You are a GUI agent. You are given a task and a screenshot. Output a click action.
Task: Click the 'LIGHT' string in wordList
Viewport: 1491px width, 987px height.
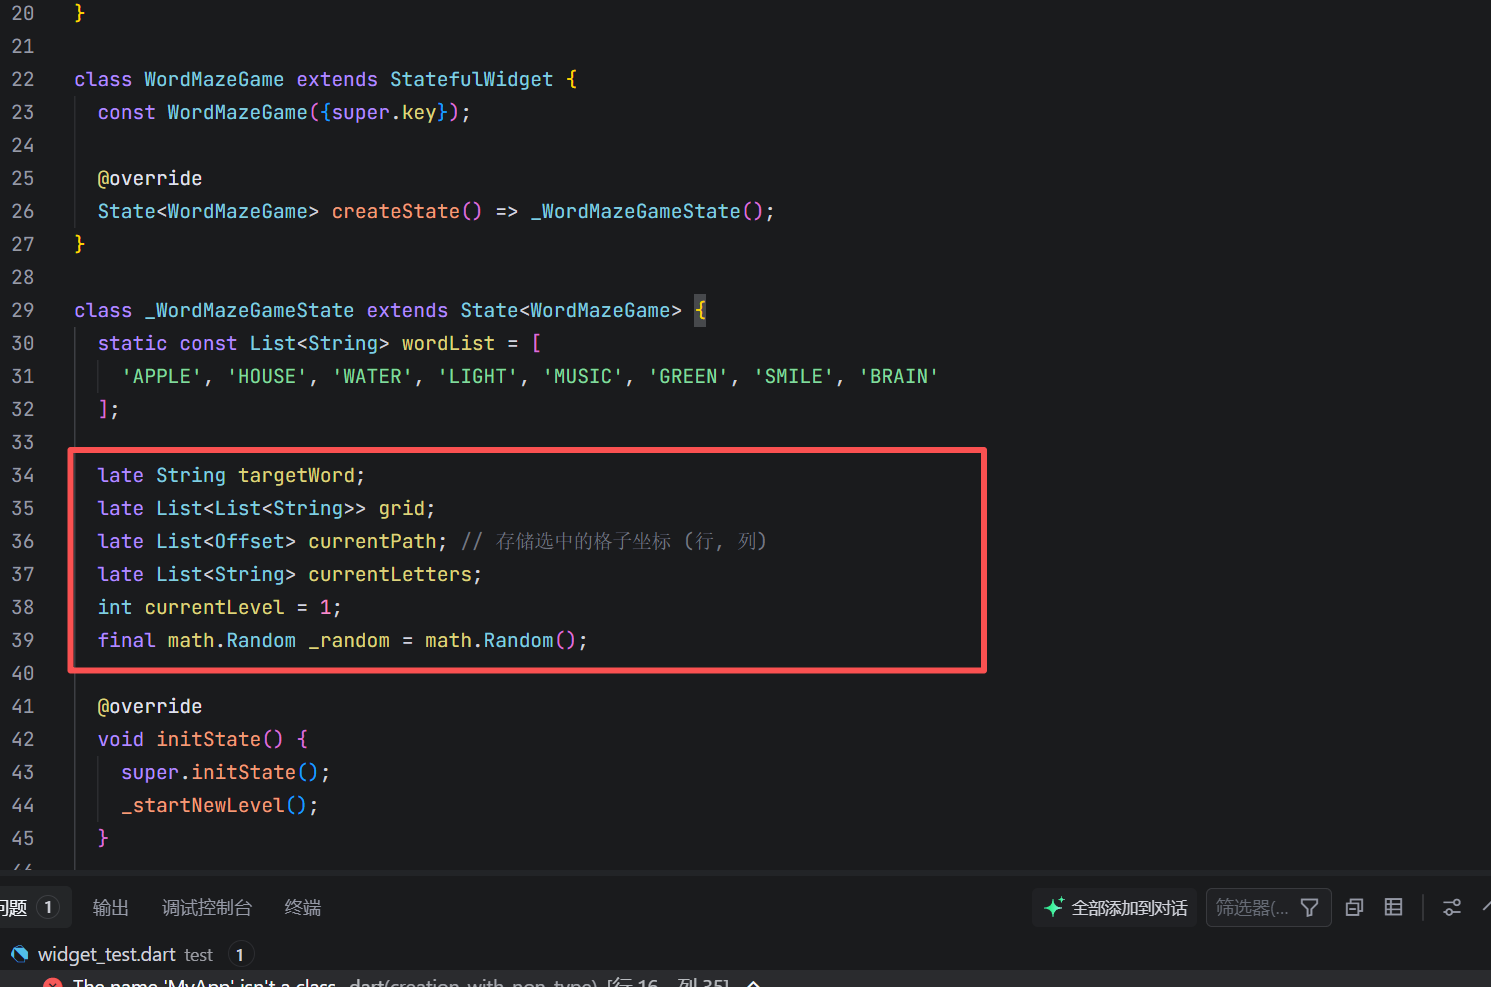[x=478, y=376]
